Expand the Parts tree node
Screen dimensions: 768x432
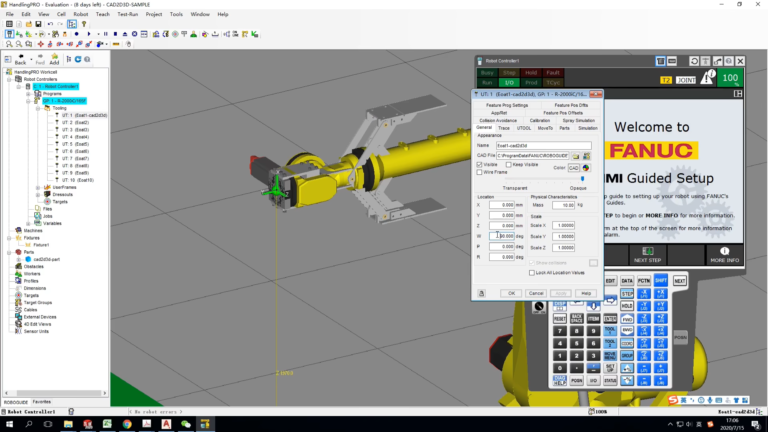9,252
